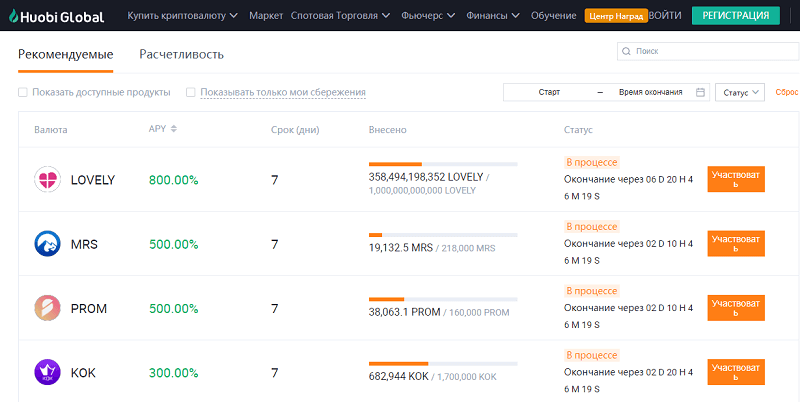Click the search magnifier icon
The image size is (800, 402).
(x=627, y=52)
